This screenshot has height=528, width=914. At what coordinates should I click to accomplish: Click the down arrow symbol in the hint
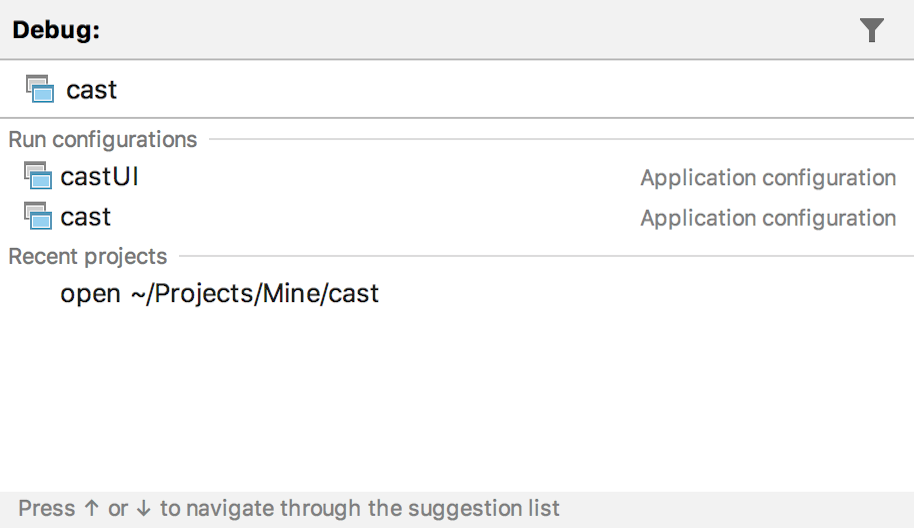coord(144,508)
